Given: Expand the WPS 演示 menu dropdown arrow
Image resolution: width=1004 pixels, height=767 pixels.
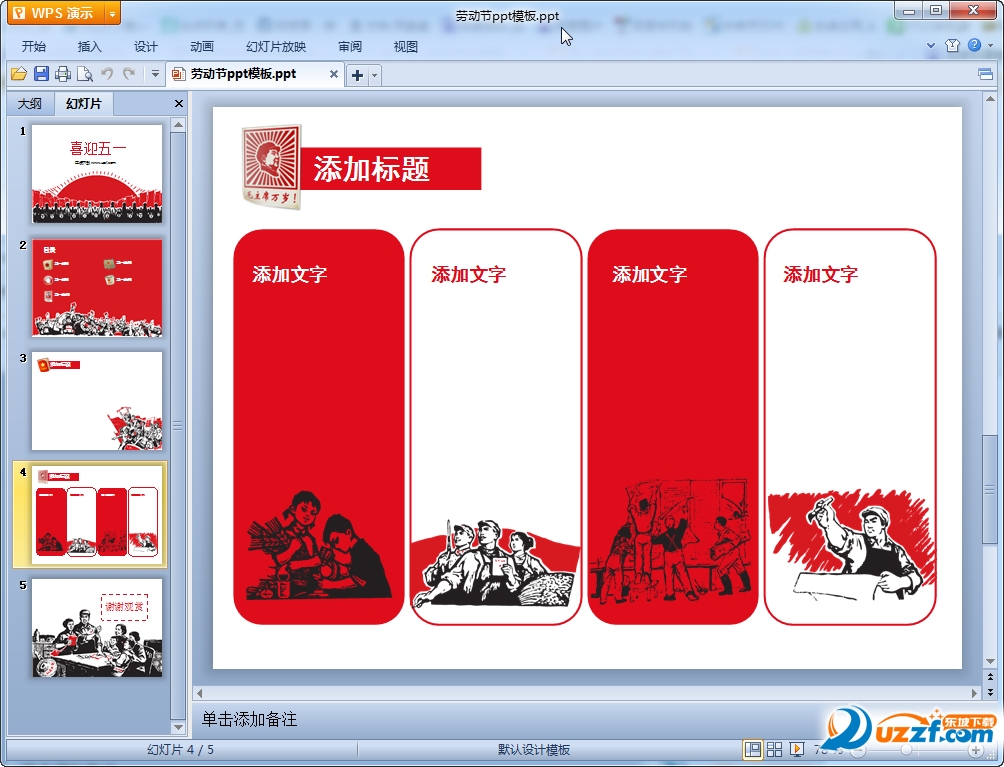Looking at the screenshot, I should tap(112, 13).
